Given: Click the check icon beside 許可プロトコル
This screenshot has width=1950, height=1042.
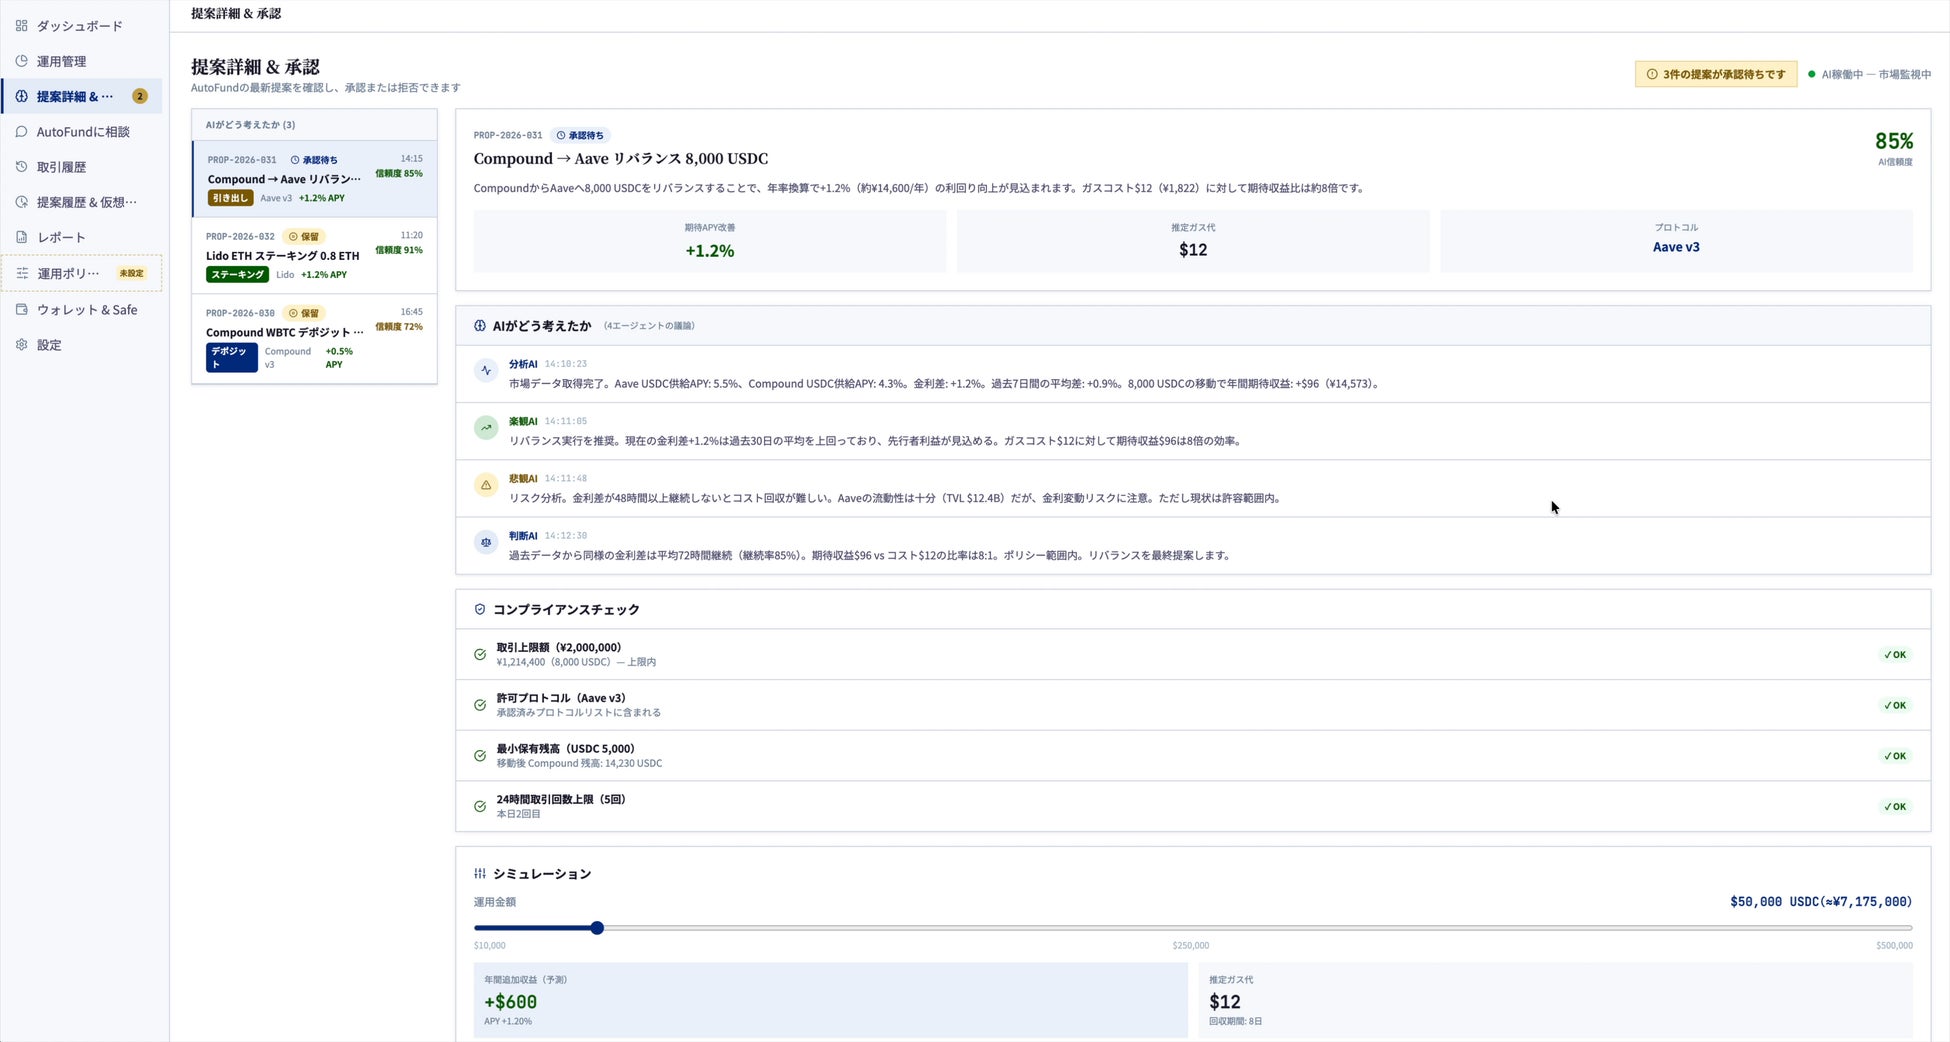Looking at the screenshot, I should coord(480,705).
